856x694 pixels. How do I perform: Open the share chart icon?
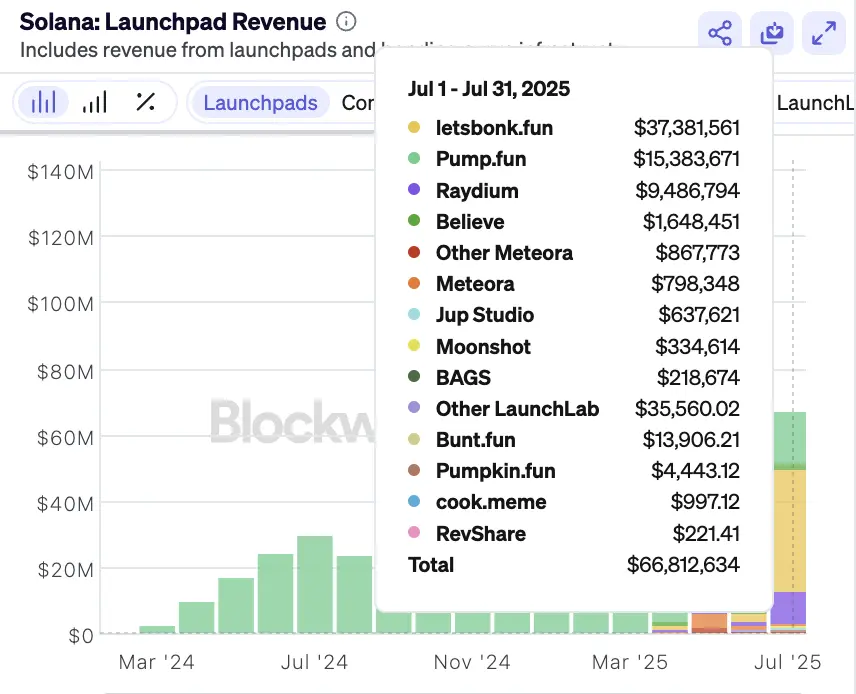pyautogui.click(x=720, y=33)
